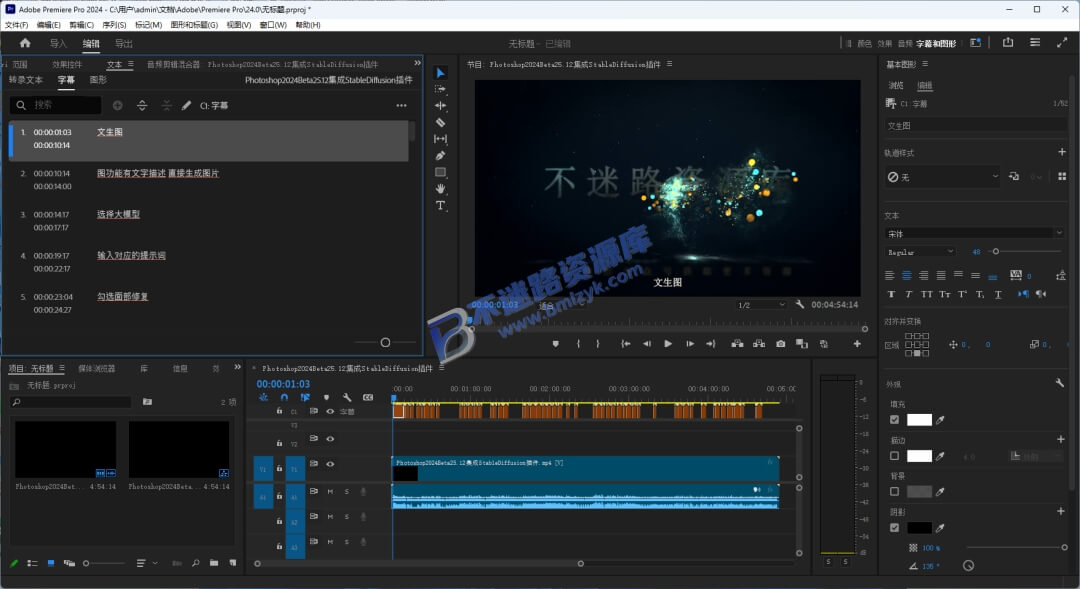
Task: Toggle the Stroke checkbox
Action: point(894,455)
